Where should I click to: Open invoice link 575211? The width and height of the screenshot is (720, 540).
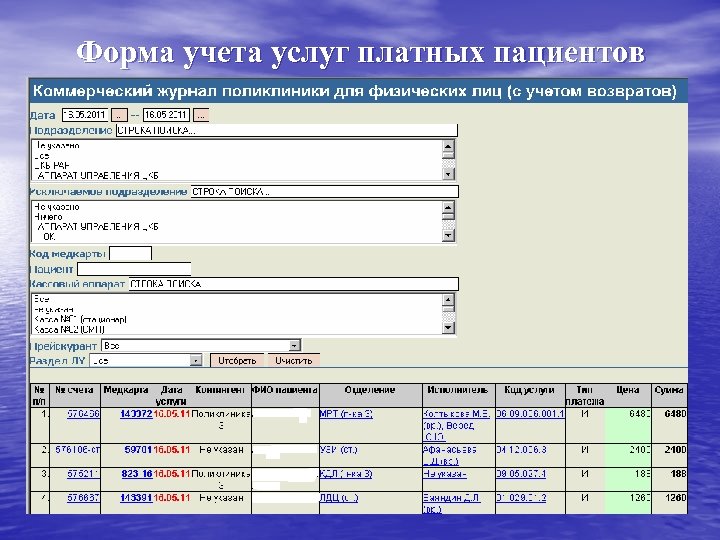[x=83, y=473]
